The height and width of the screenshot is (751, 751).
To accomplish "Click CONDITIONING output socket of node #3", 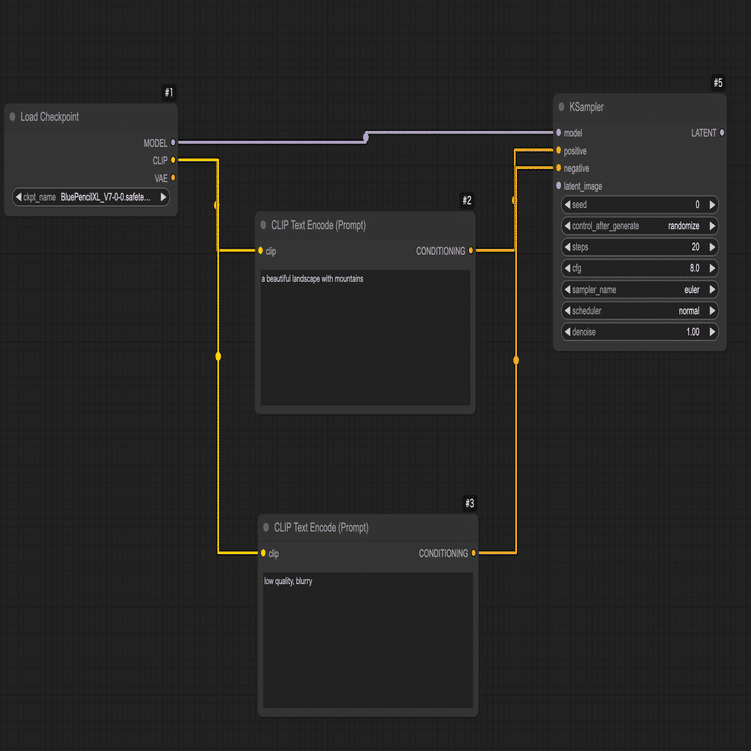I will click(474, 553).
